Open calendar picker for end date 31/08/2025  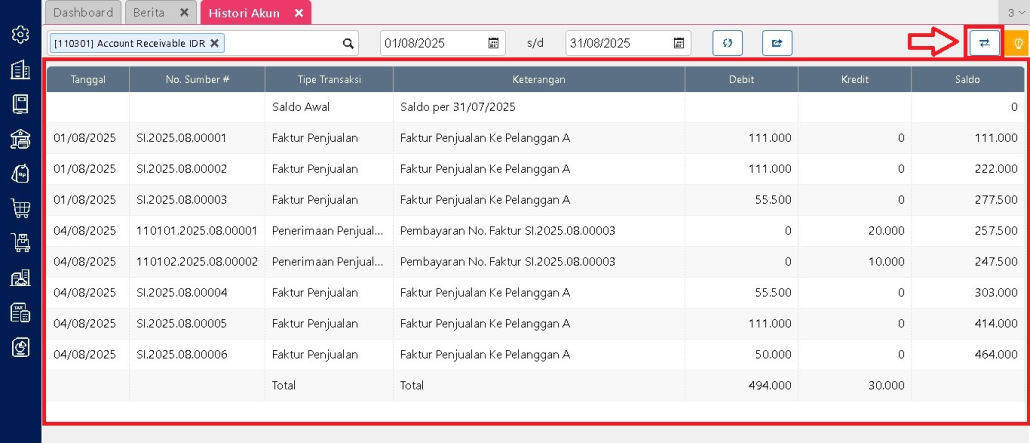tap(679, 43)
